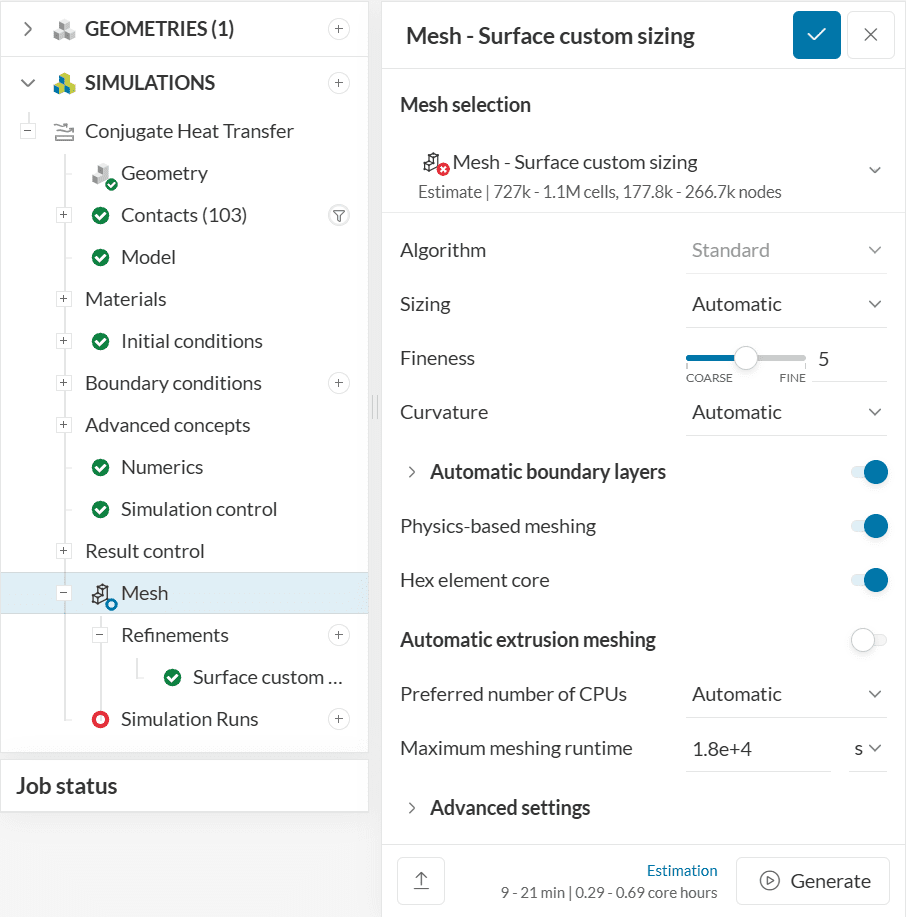Close the Mesh settings panel
The height and width of the screenshot is (917, 906).
pos(870,35)
